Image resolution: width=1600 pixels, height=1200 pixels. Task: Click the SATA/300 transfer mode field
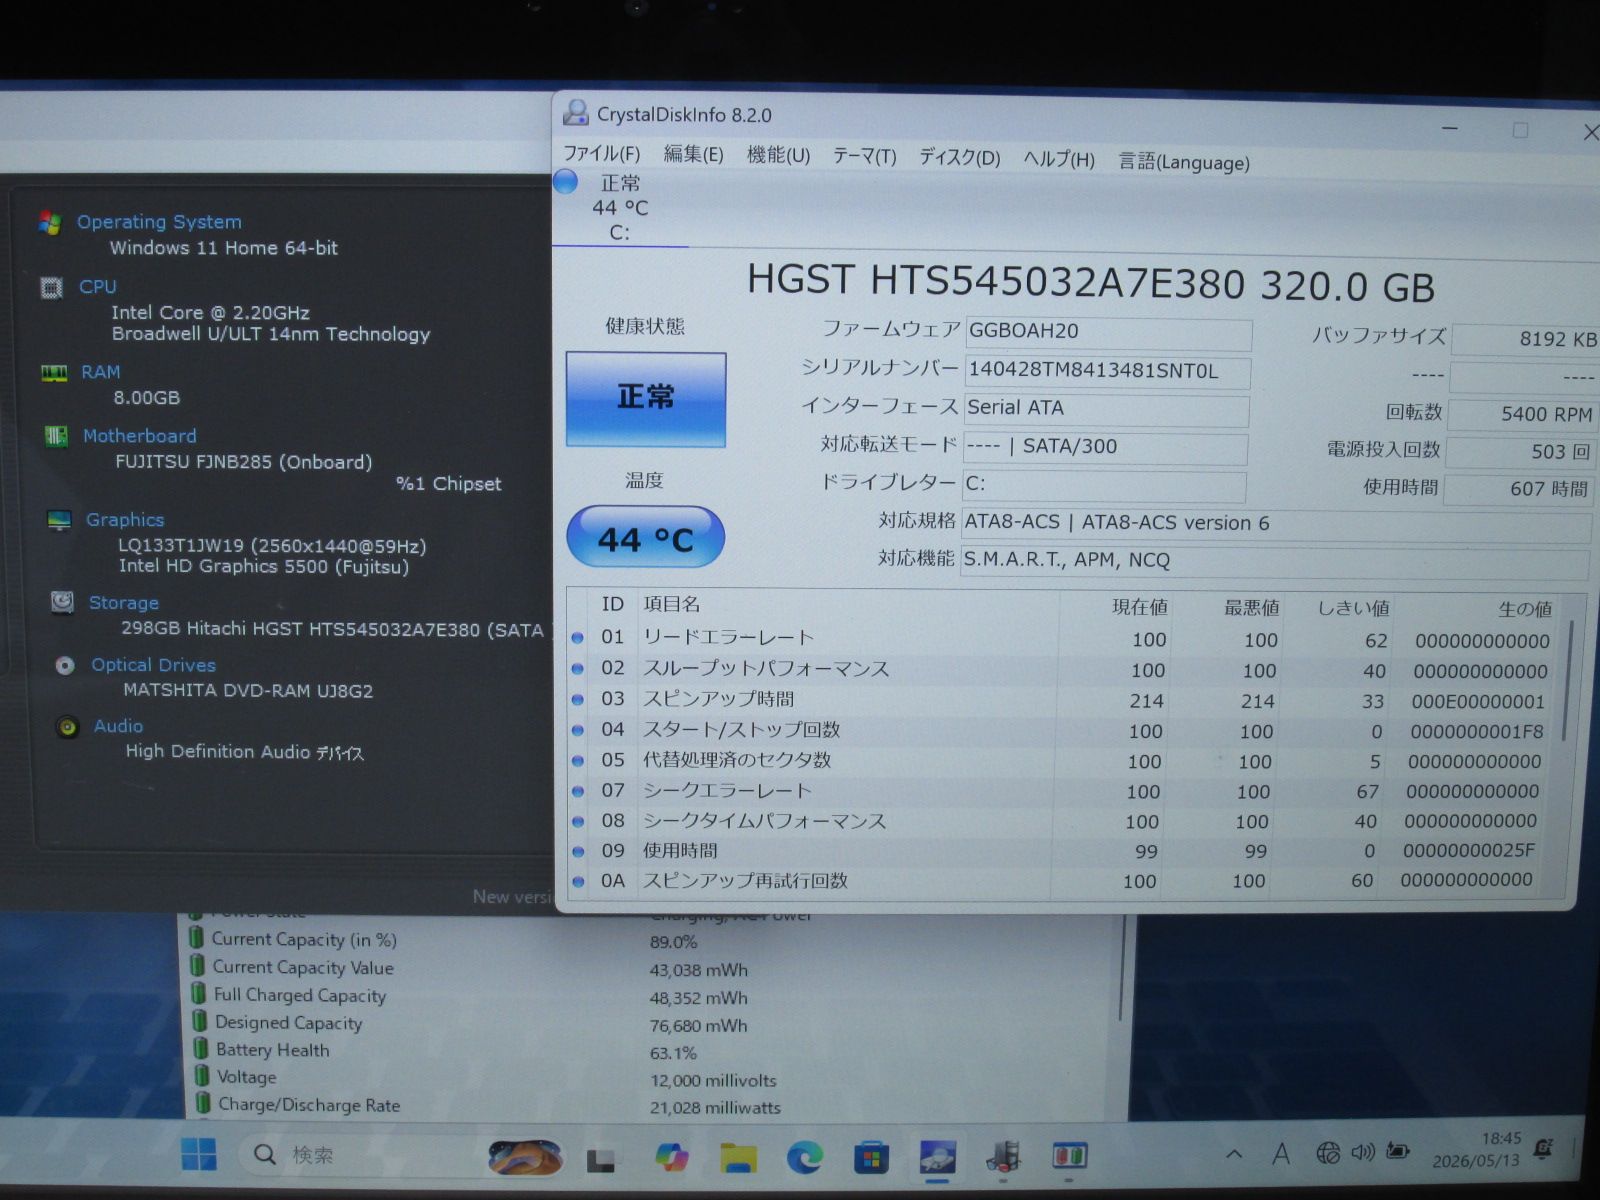(x=1105, y=447)
